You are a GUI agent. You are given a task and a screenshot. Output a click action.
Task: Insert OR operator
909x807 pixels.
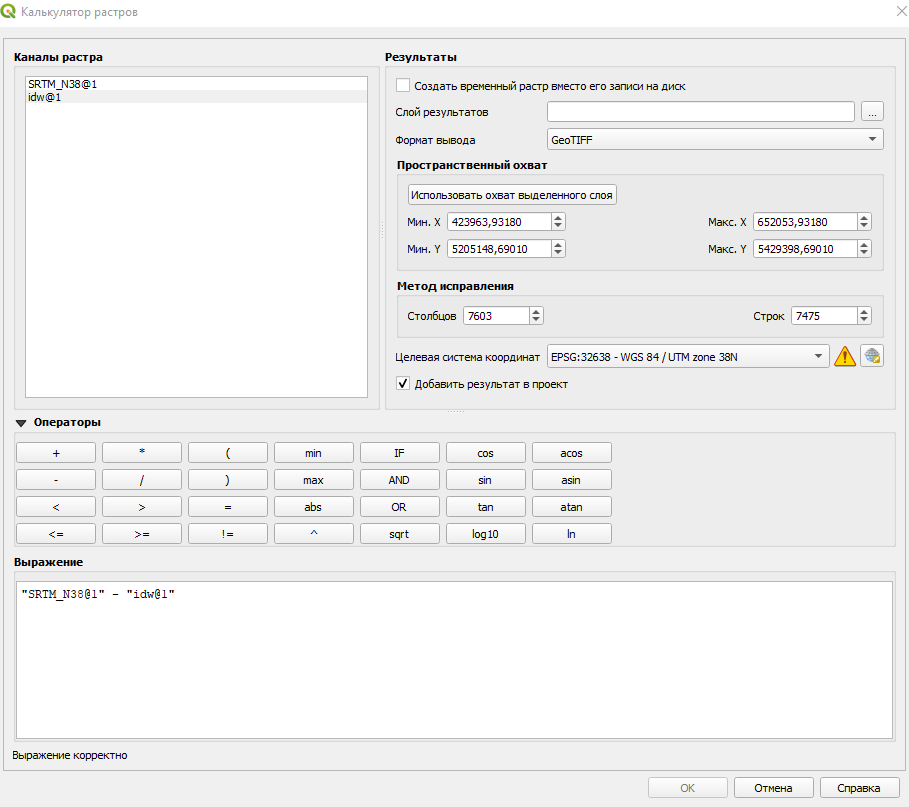pos(399,507)
